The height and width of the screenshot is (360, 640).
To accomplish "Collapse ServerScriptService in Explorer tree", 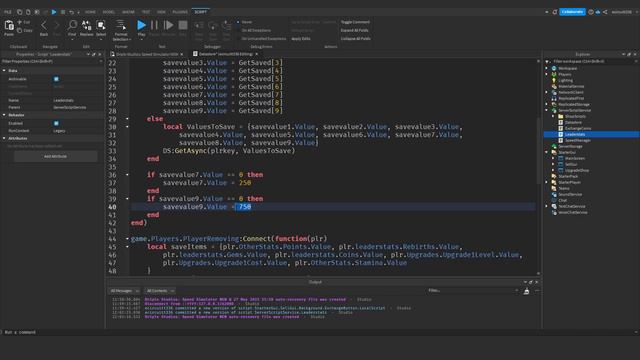I will pyautogui.click(x=547, y=110).
